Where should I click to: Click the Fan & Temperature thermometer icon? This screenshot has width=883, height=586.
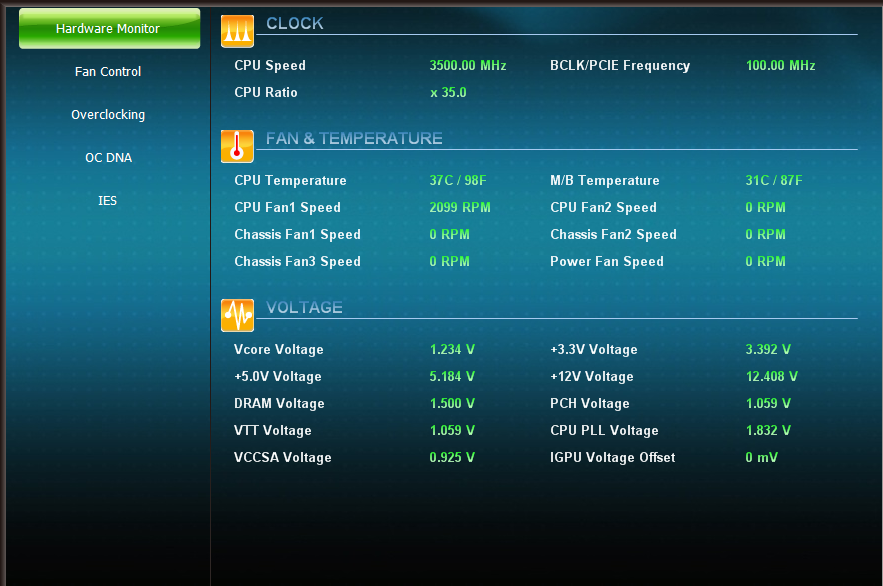[237, 146]
